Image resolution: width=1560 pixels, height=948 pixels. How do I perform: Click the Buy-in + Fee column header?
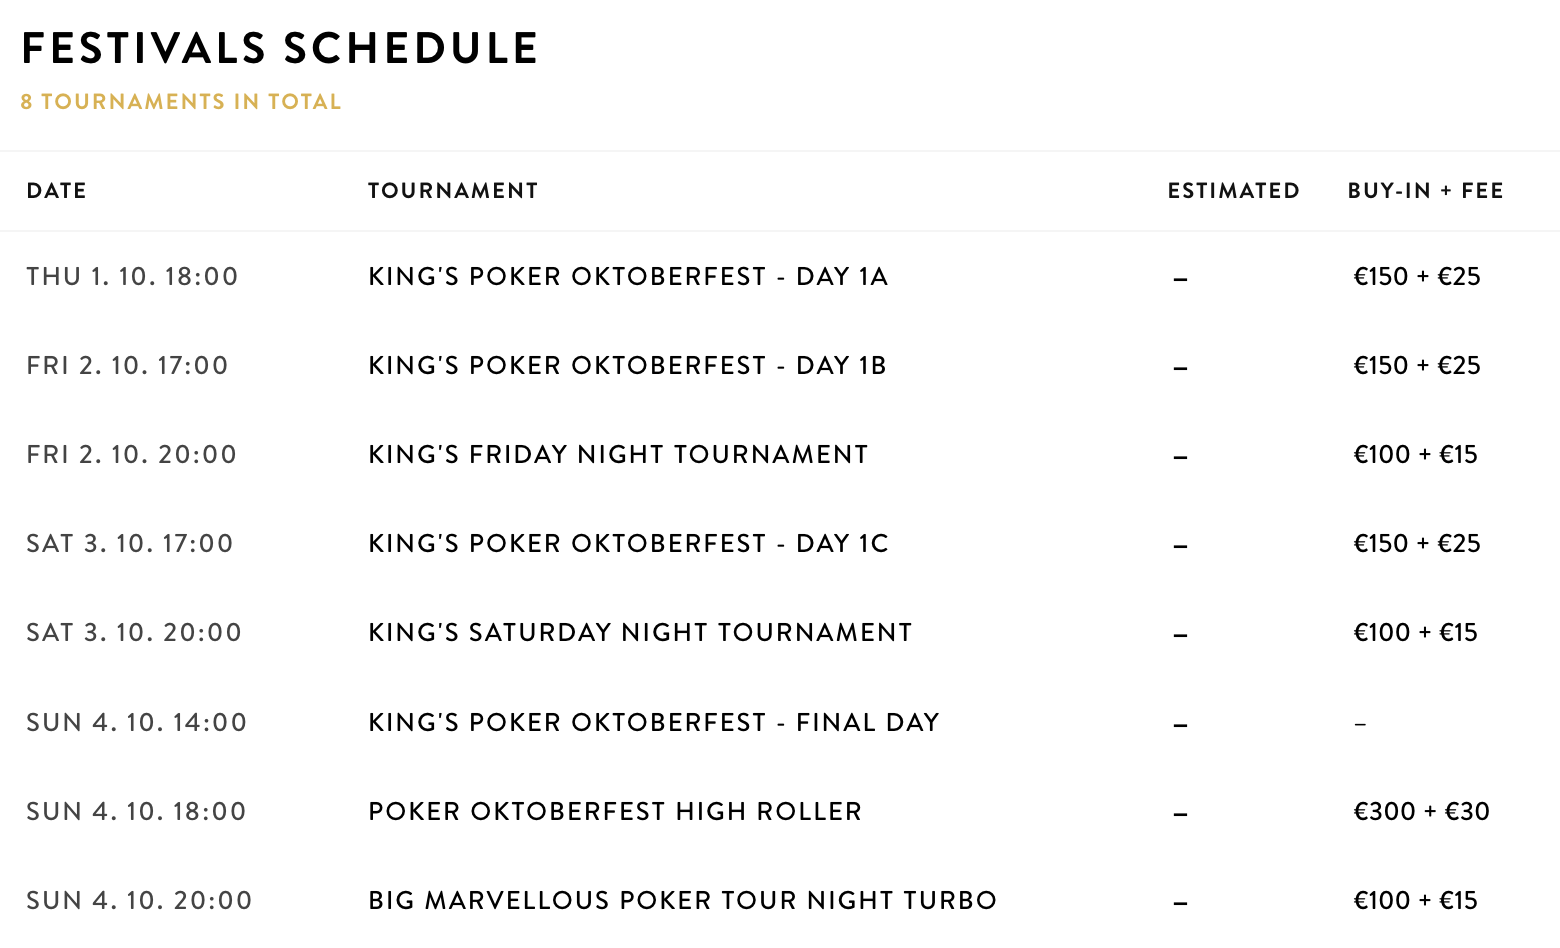pyautogui.click(x=1425, y=191)
